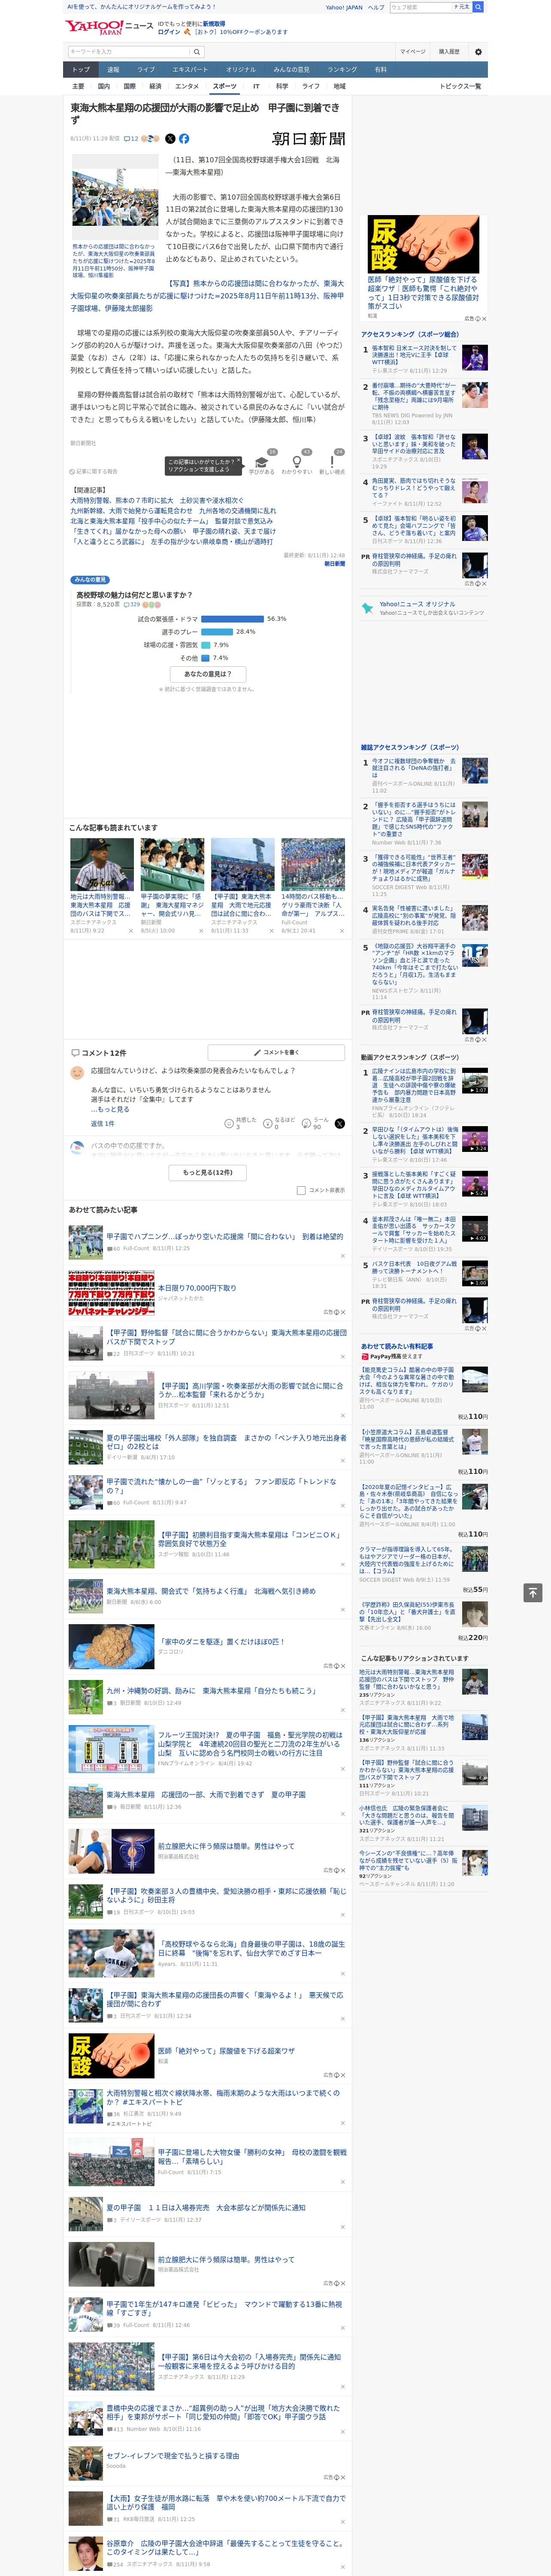Share article on X via header icon
The image size is (551, 2576).
170,139
